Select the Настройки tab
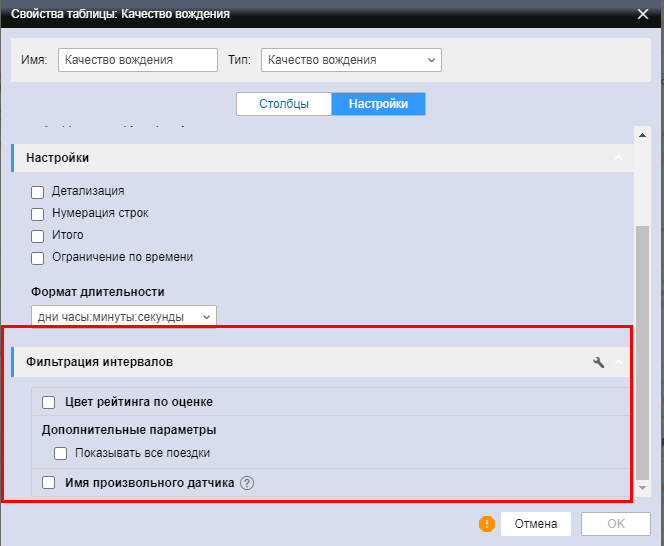This screenshot has width=664, height=546. (x=378, y=104)
